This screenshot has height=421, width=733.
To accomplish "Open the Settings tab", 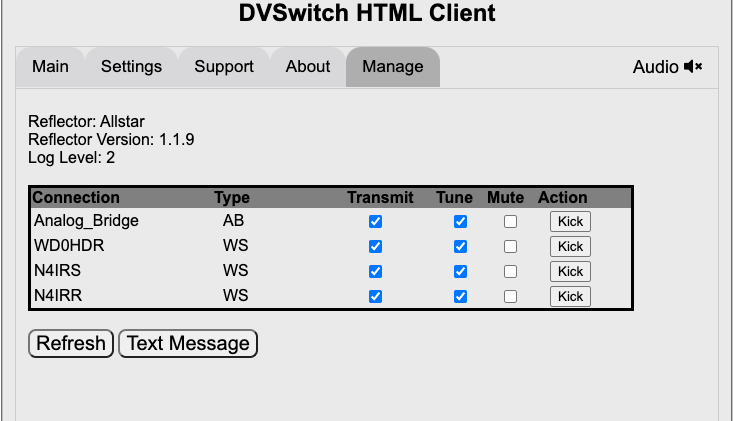I will click(x=131, y=67).
